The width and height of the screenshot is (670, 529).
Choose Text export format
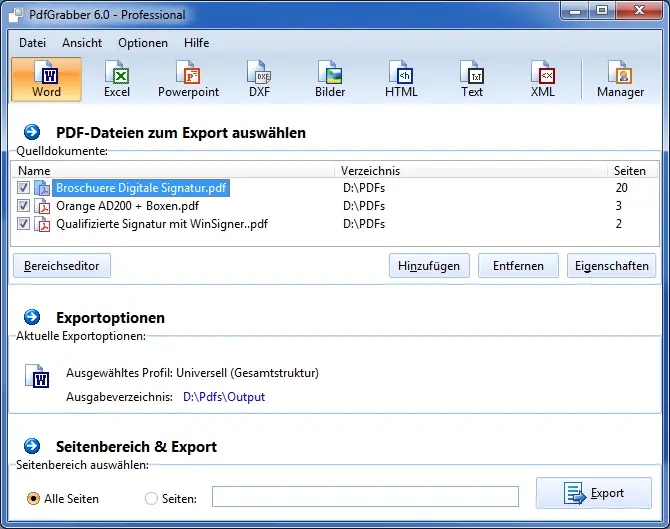point(472,79)
